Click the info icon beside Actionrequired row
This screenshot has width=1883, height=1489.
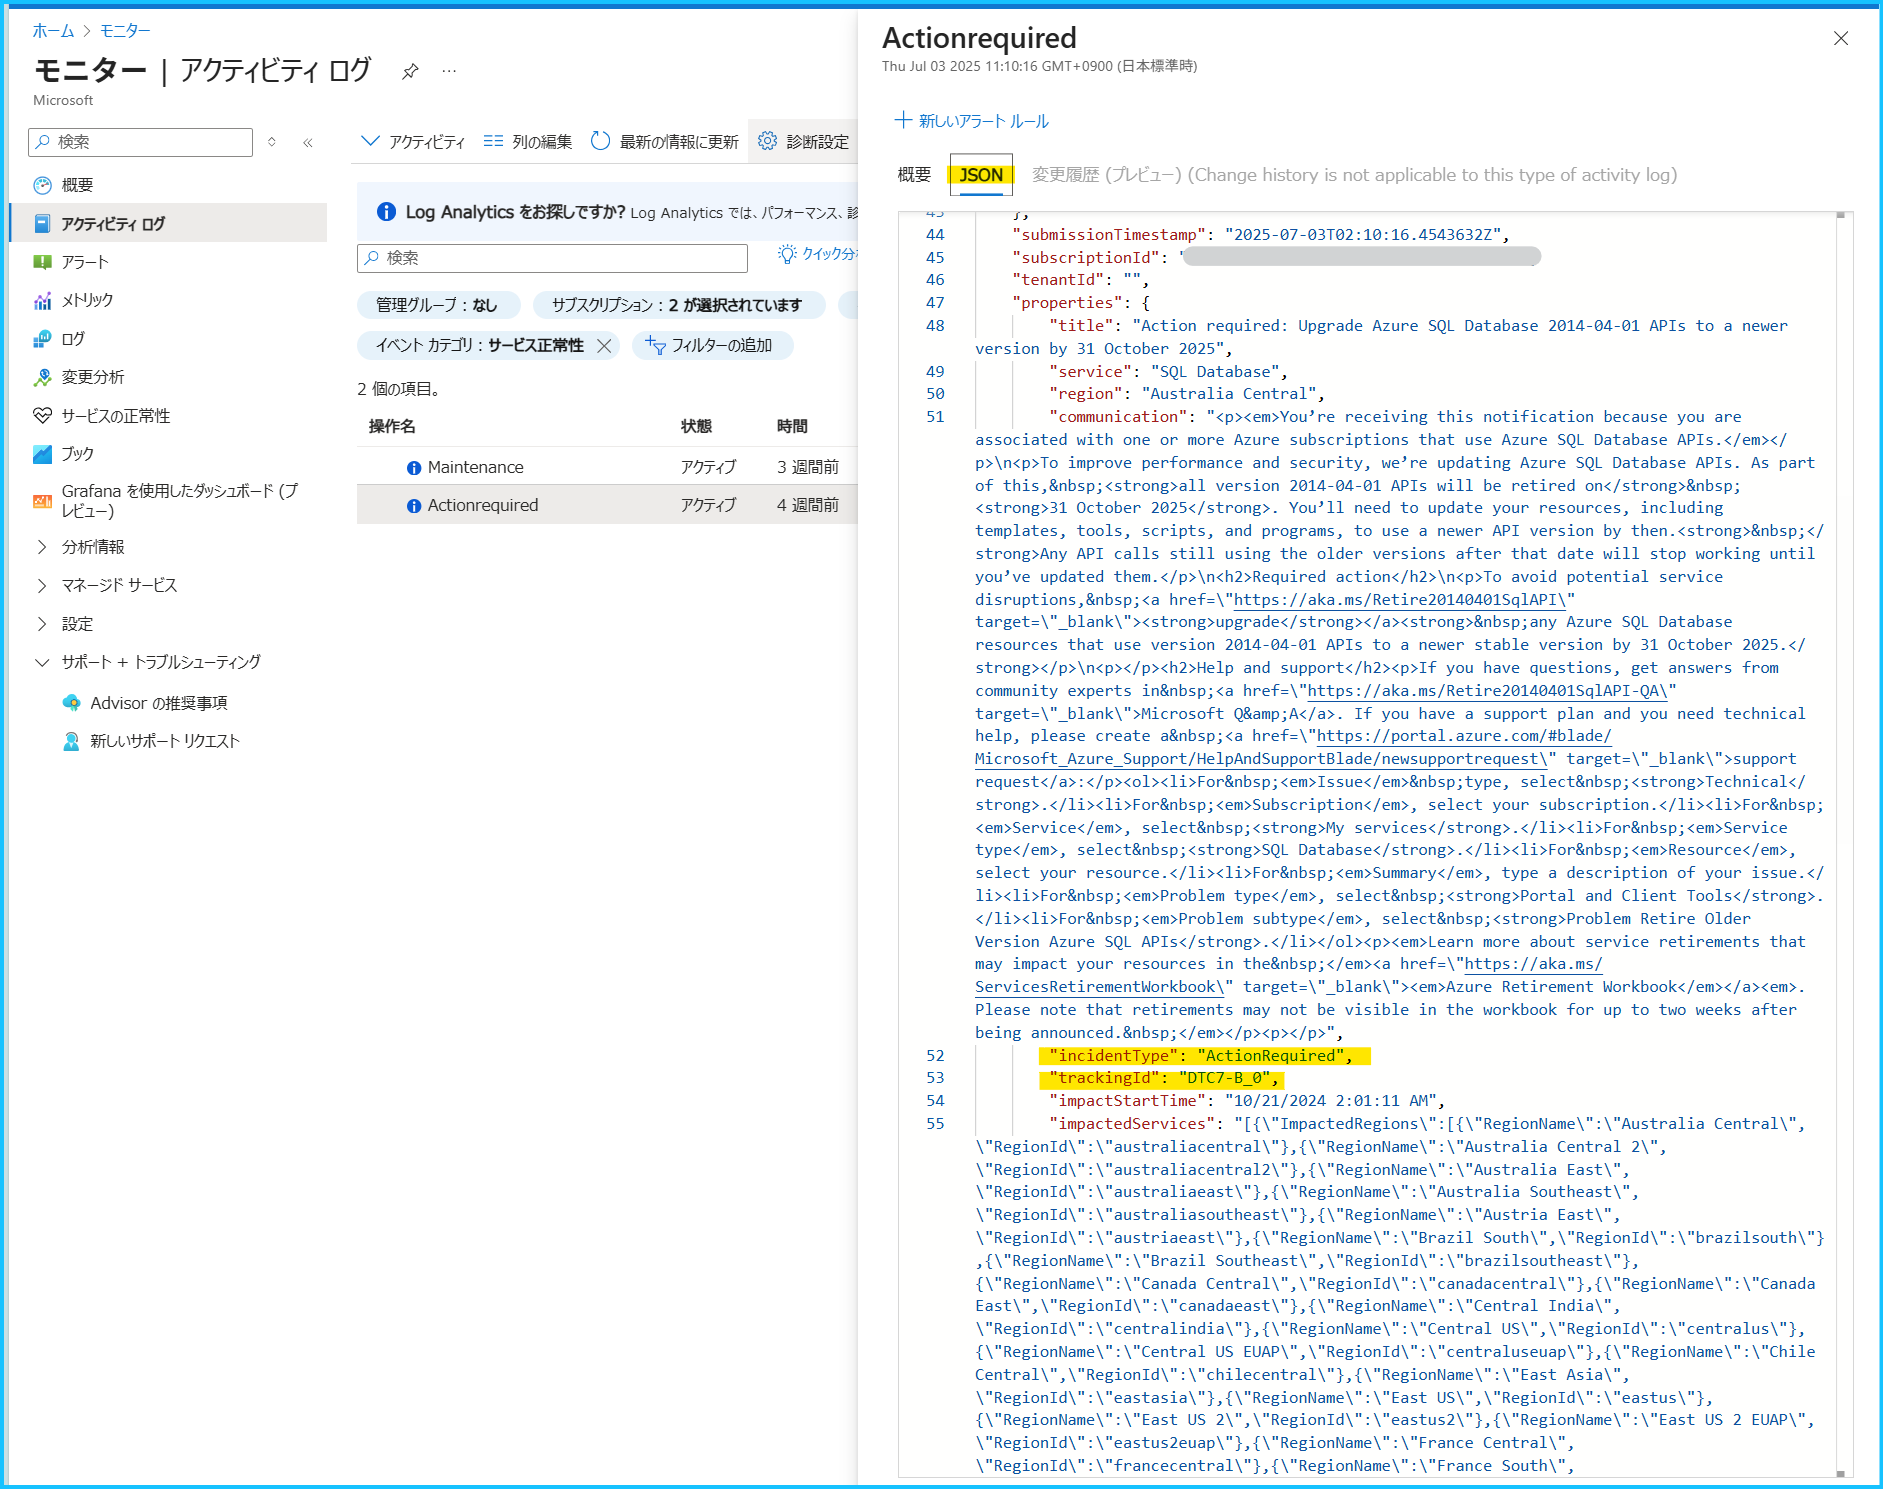414,506
